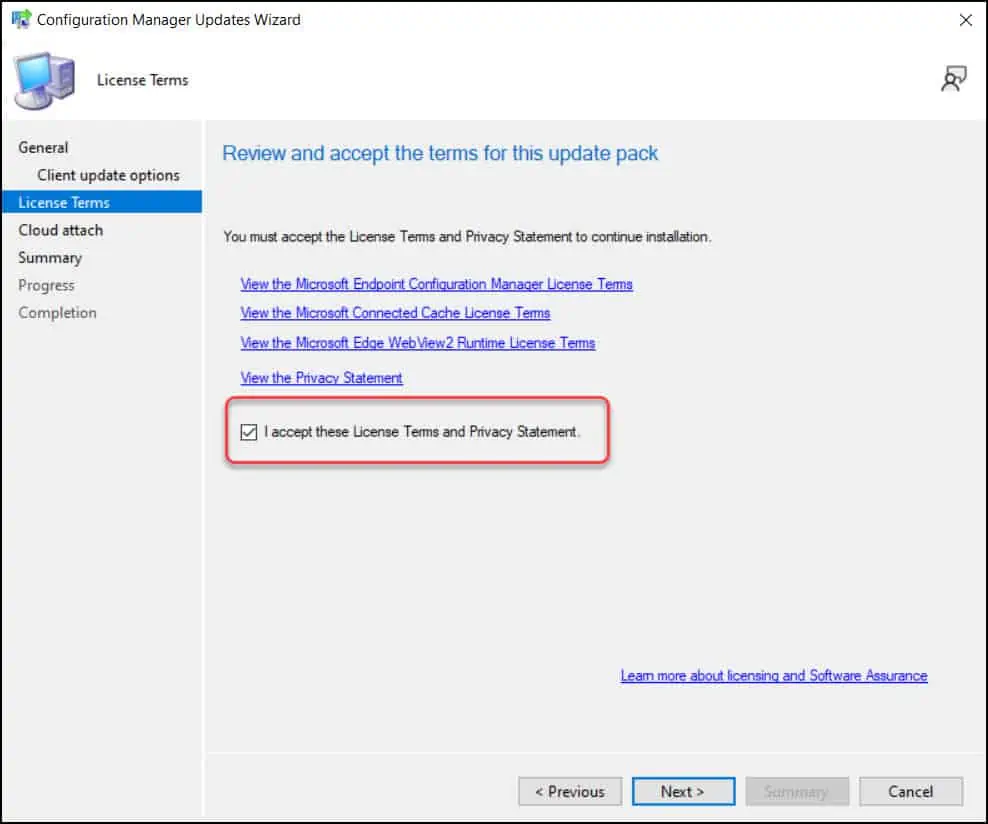Click the 'Review and accept the terms' heading
Image resolution: width=988 pixels, height=824 pixels.
coord(440,153)
